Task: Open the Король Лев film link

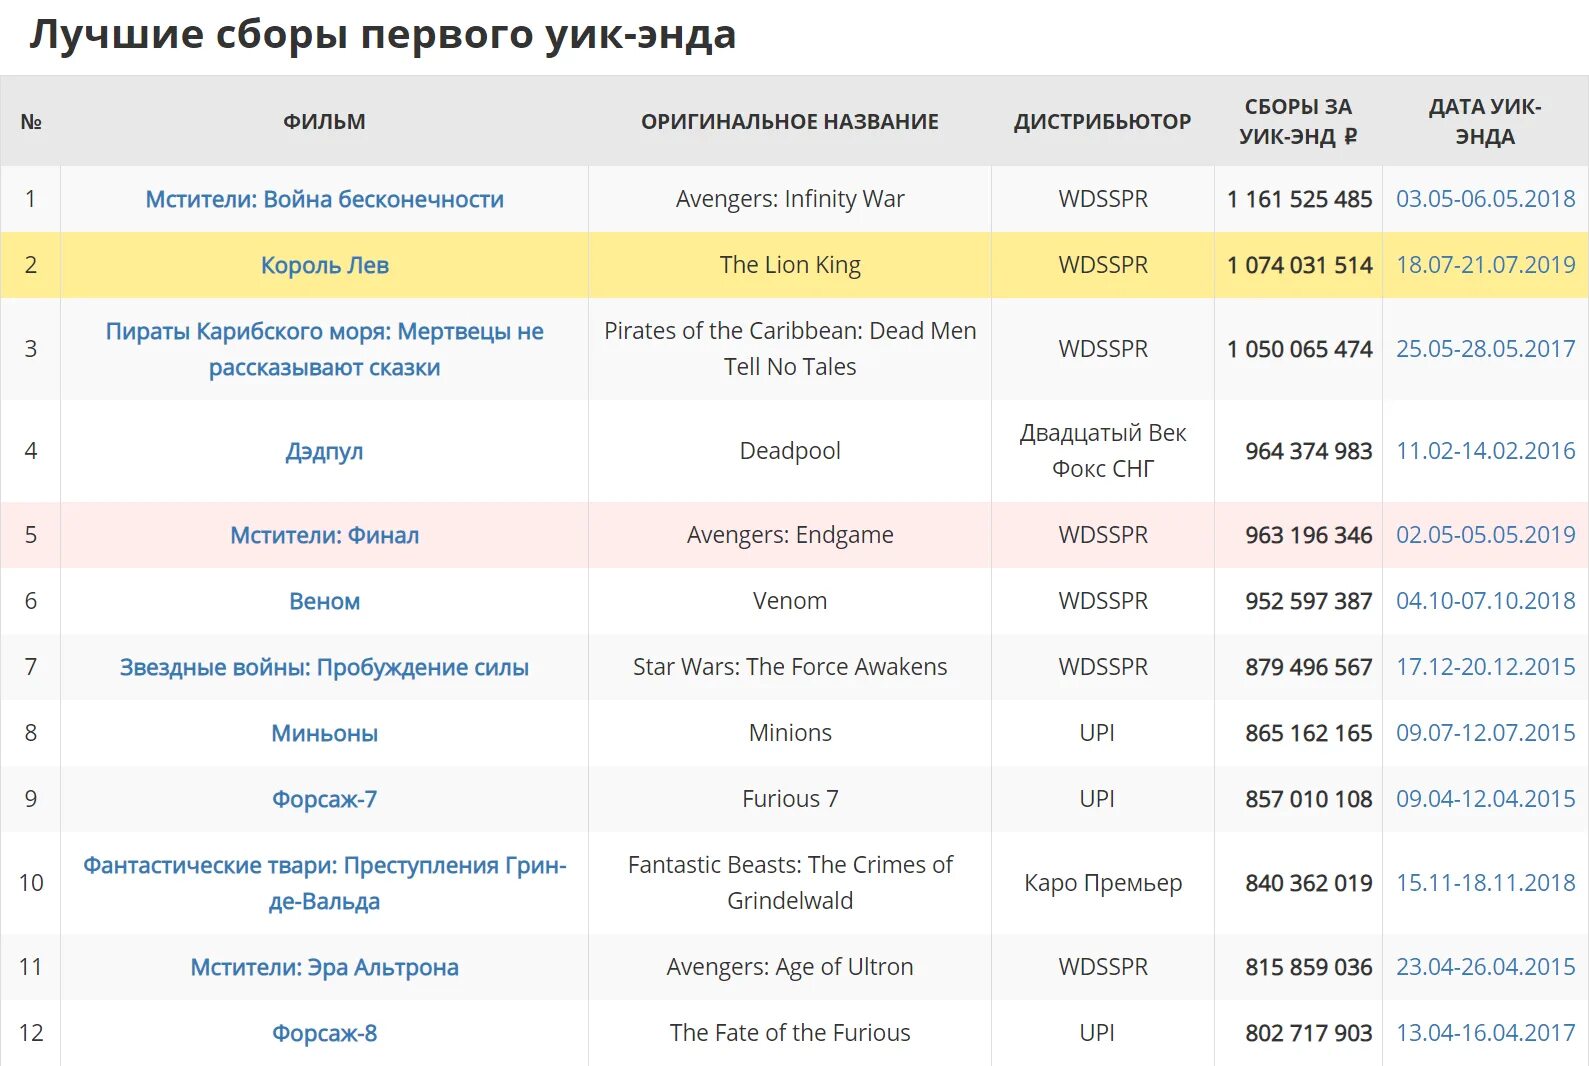Action: [324, 265]
